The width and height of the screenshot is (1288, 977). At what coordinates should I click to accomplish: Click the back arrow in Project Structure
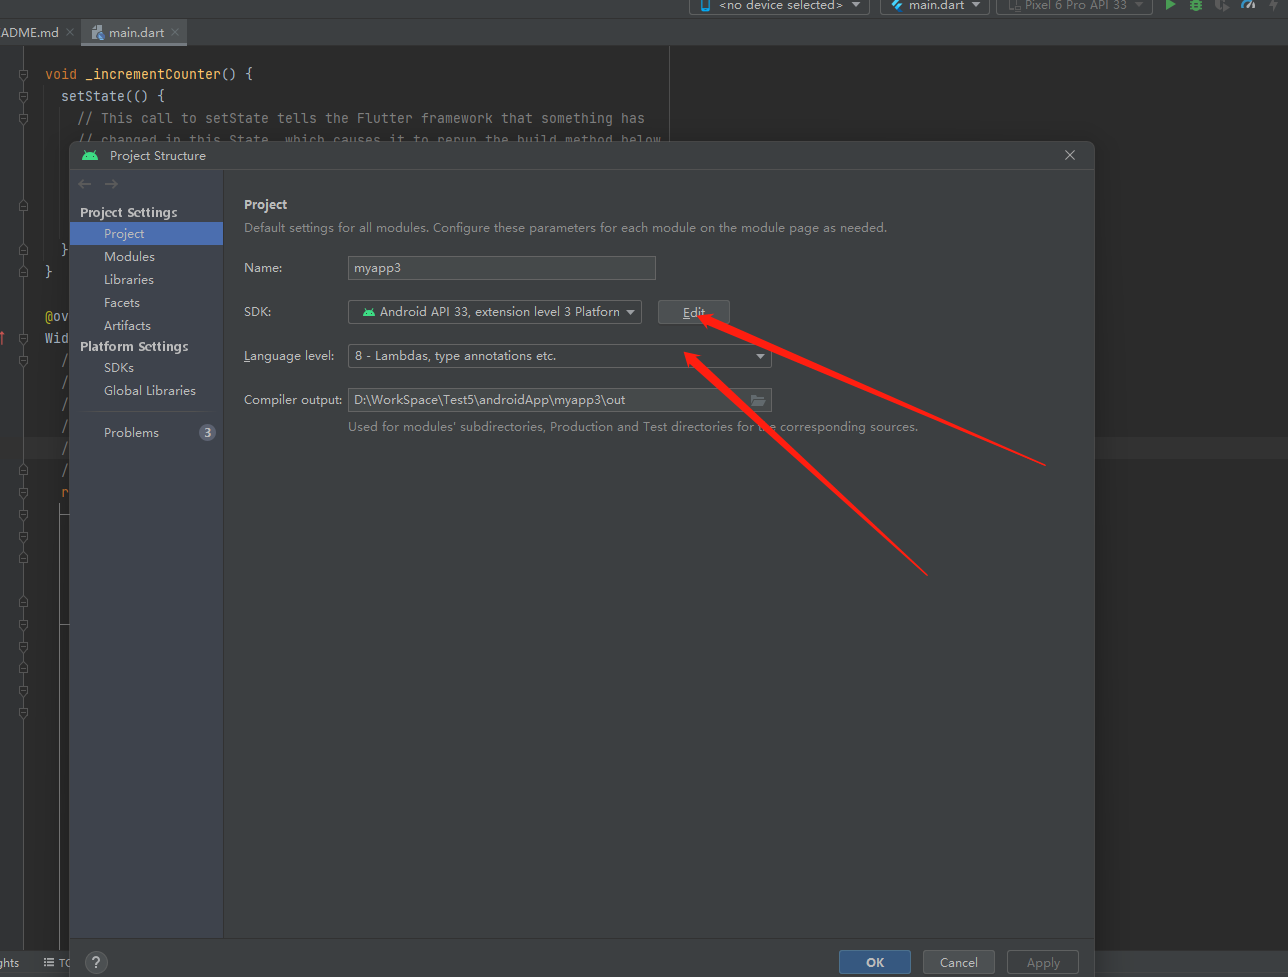[85, 184]
